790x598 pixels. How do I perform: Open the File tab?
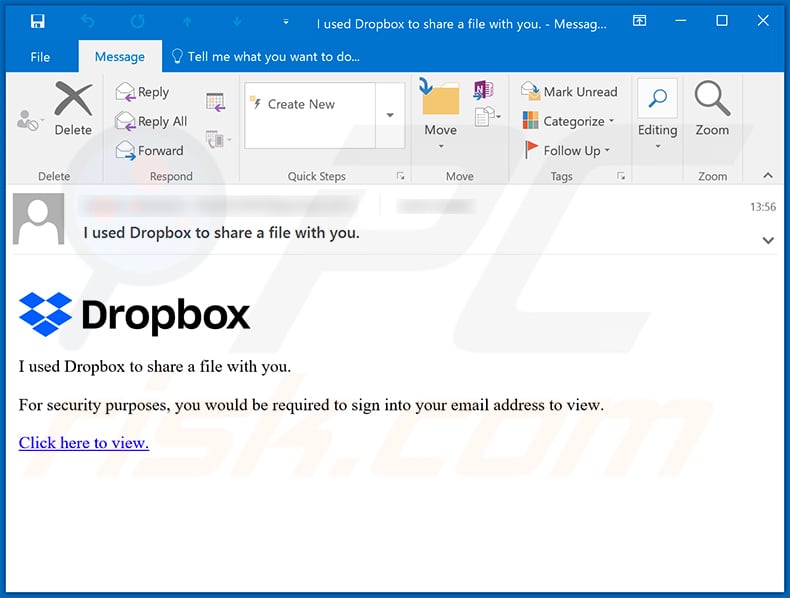click(40, 57)
